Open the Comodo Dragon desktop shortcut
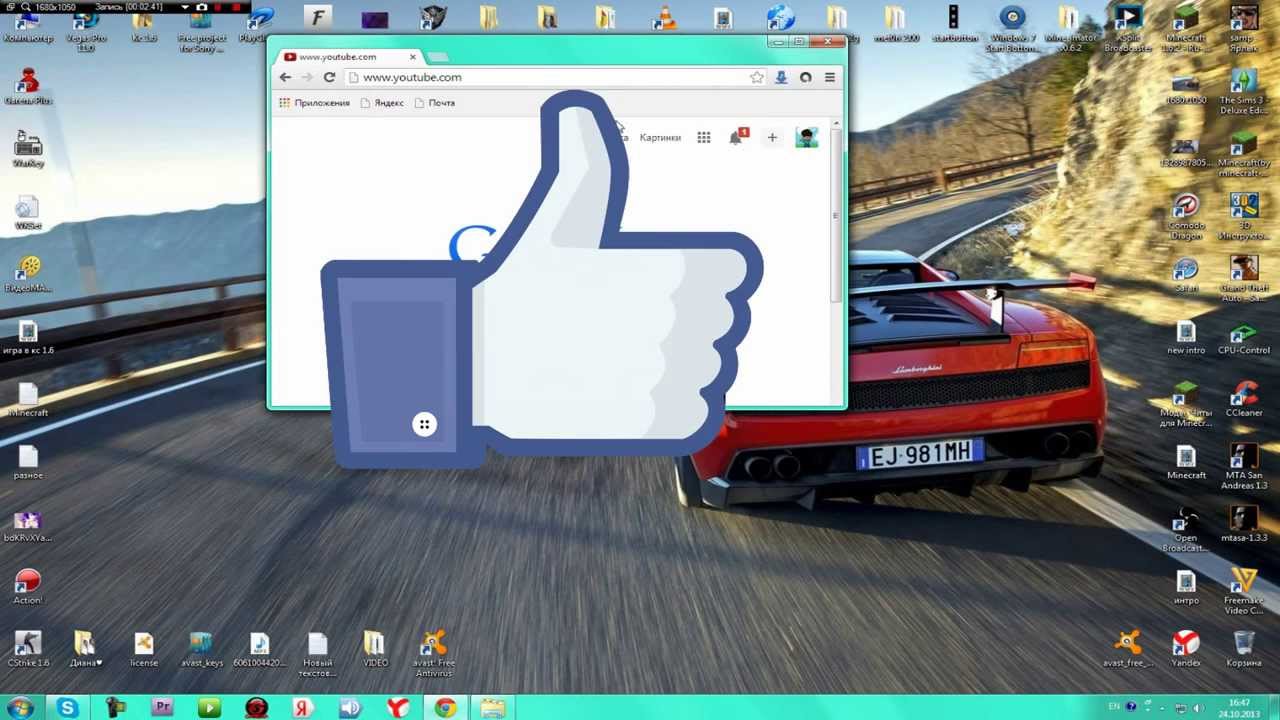The width and height of the screenshot is (1280, 720). (x=1186, y=216)
